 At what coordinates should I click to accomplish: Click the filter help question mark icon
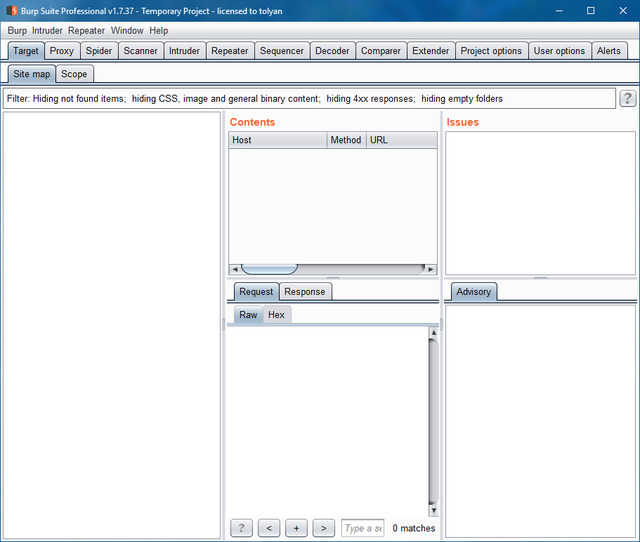[627, 98]
